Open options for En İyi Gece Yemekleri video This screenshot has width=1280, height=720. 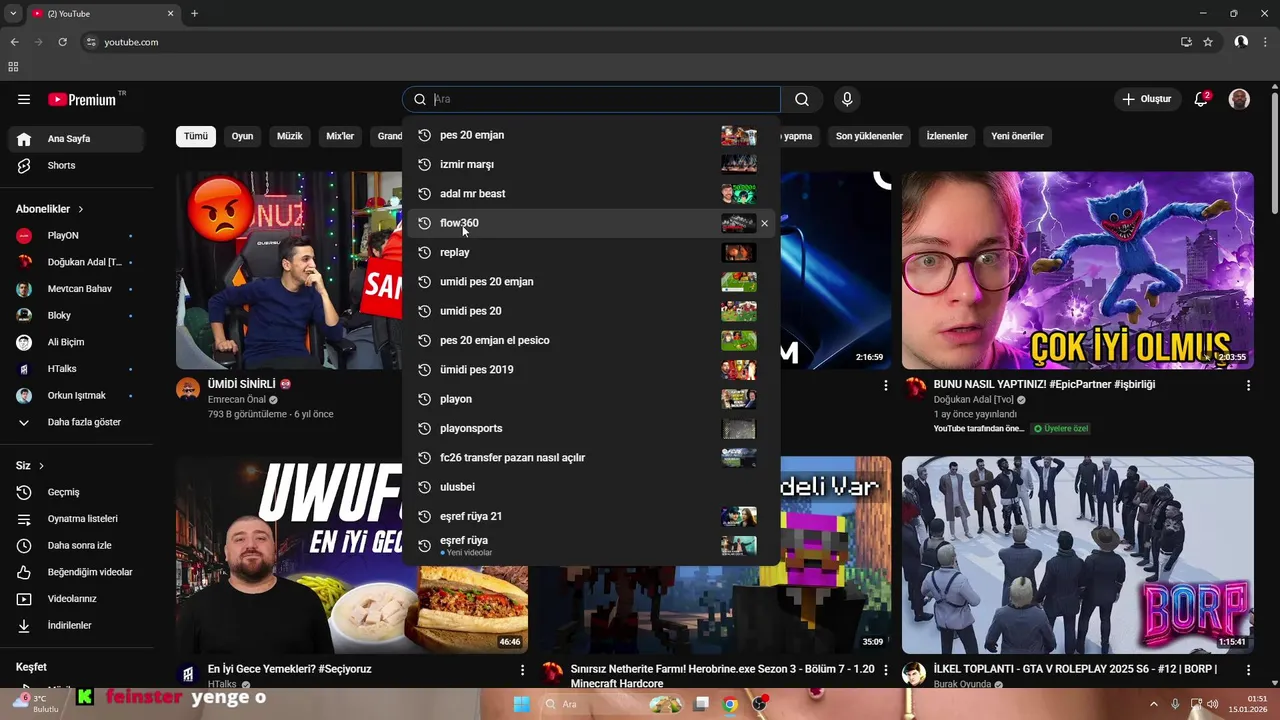click(x=522, y=670)
